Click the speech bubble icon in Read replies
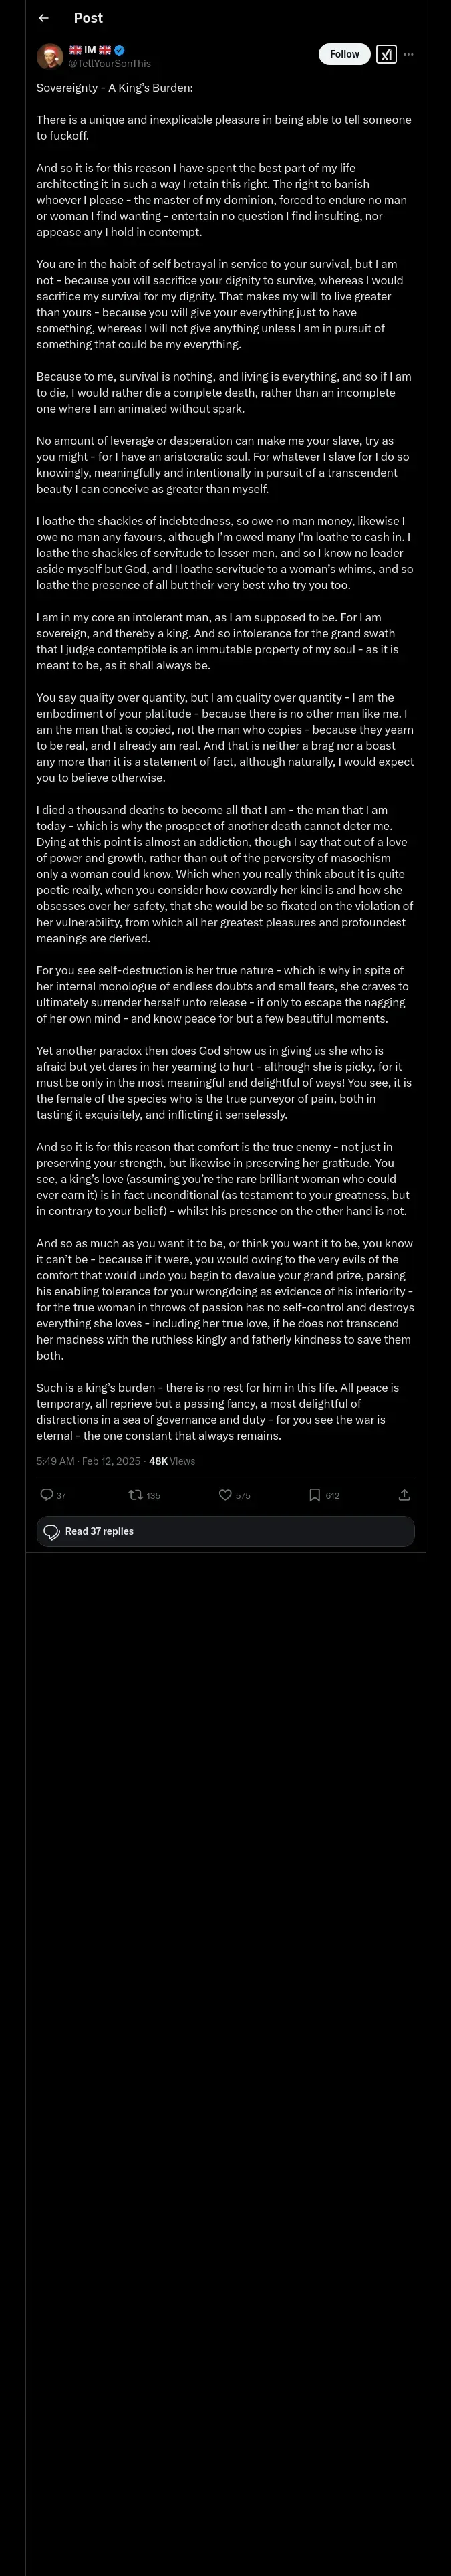451x2576 pixels. [x=52, y=1531]
